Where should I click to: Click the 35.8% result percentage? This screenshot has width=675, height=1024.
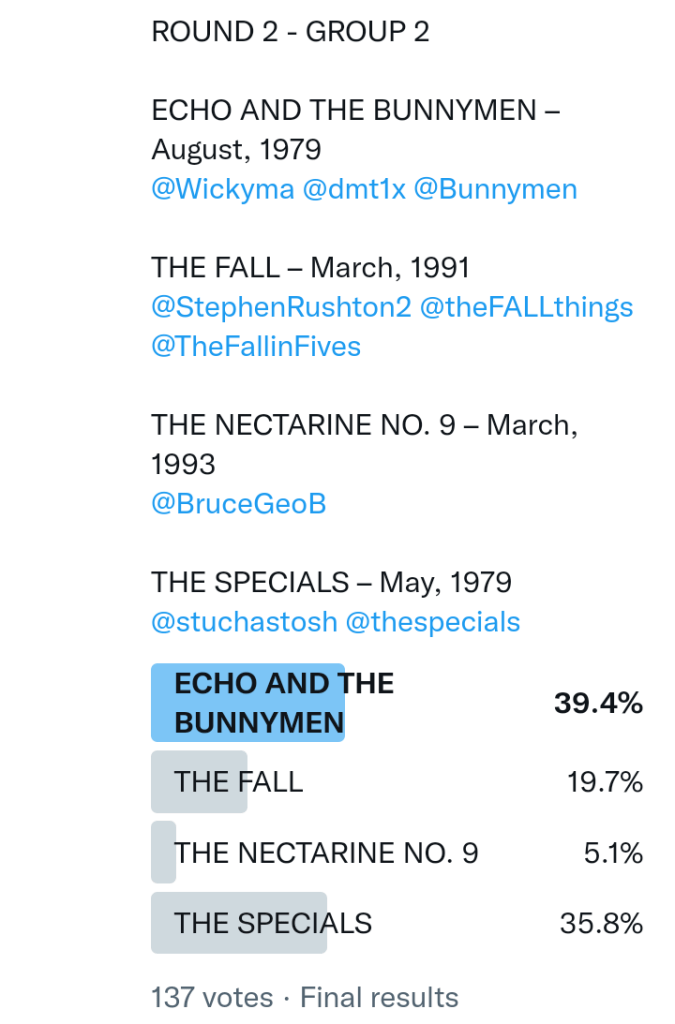pyautogui.click(x=601, y=923)
